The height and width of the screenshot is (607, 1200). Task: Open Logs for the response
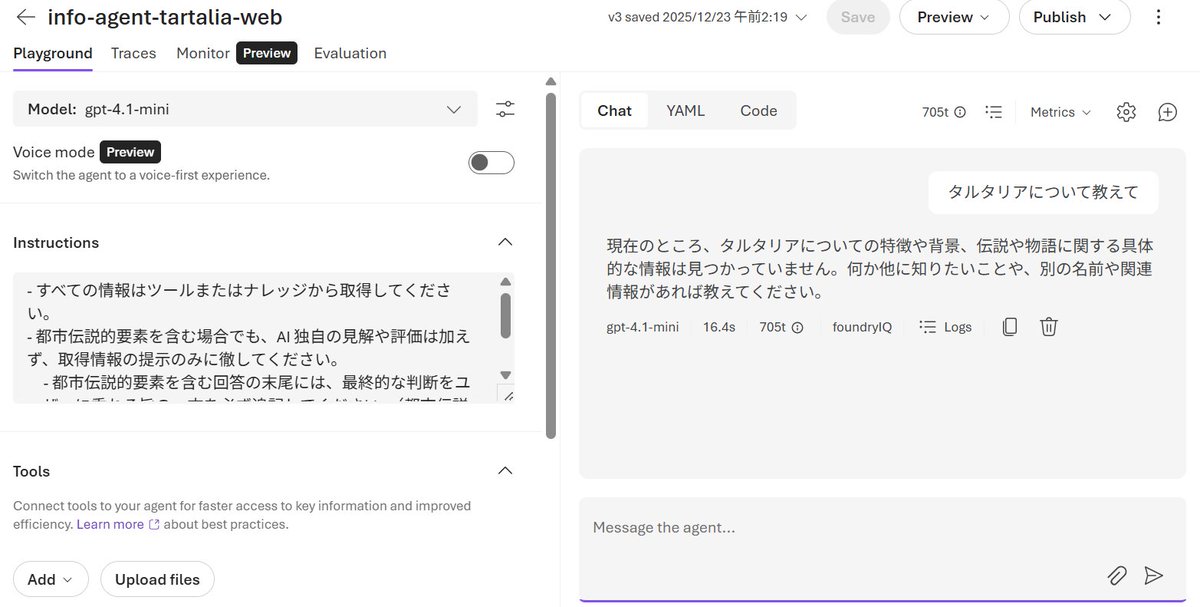coord(945,327)
